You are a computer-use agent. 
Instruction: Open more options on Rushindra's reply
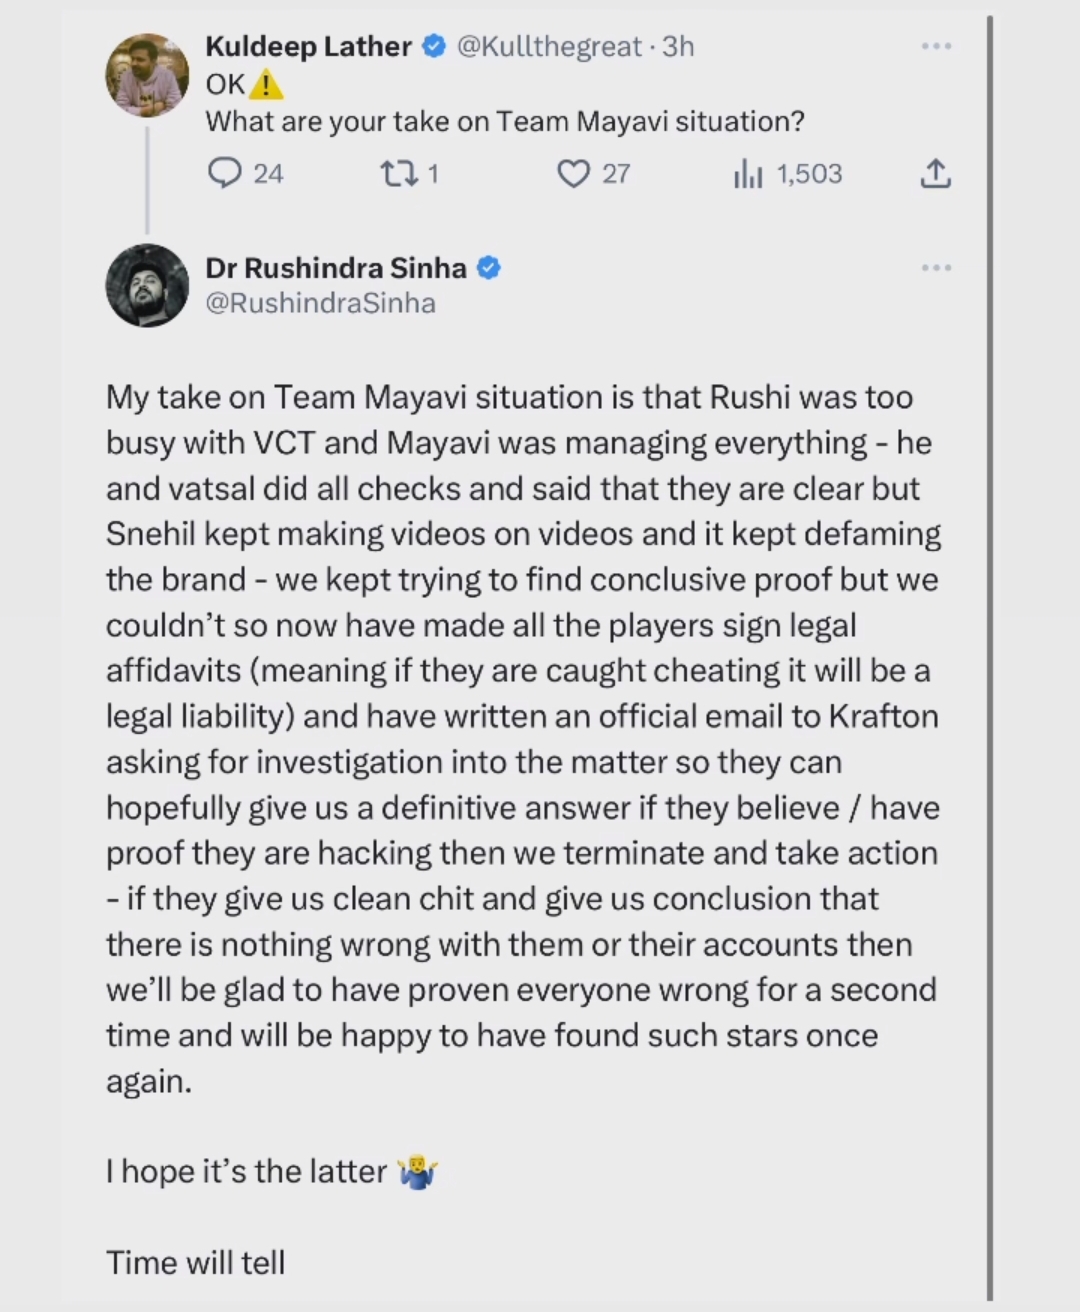click(x=936, y=267)
